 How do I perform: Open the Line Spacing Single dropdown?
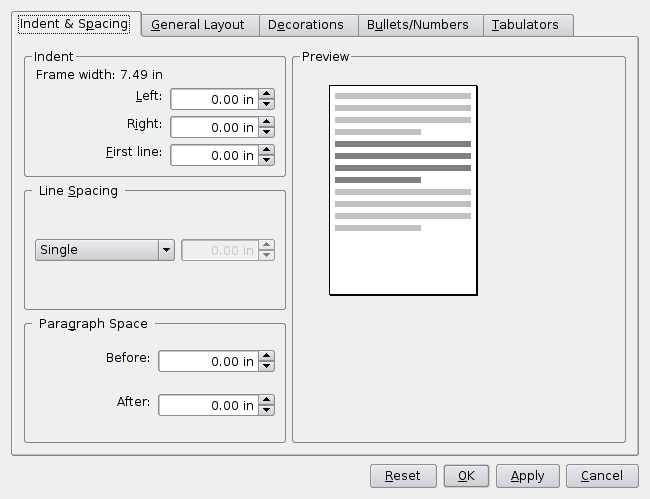pos(166,250)
